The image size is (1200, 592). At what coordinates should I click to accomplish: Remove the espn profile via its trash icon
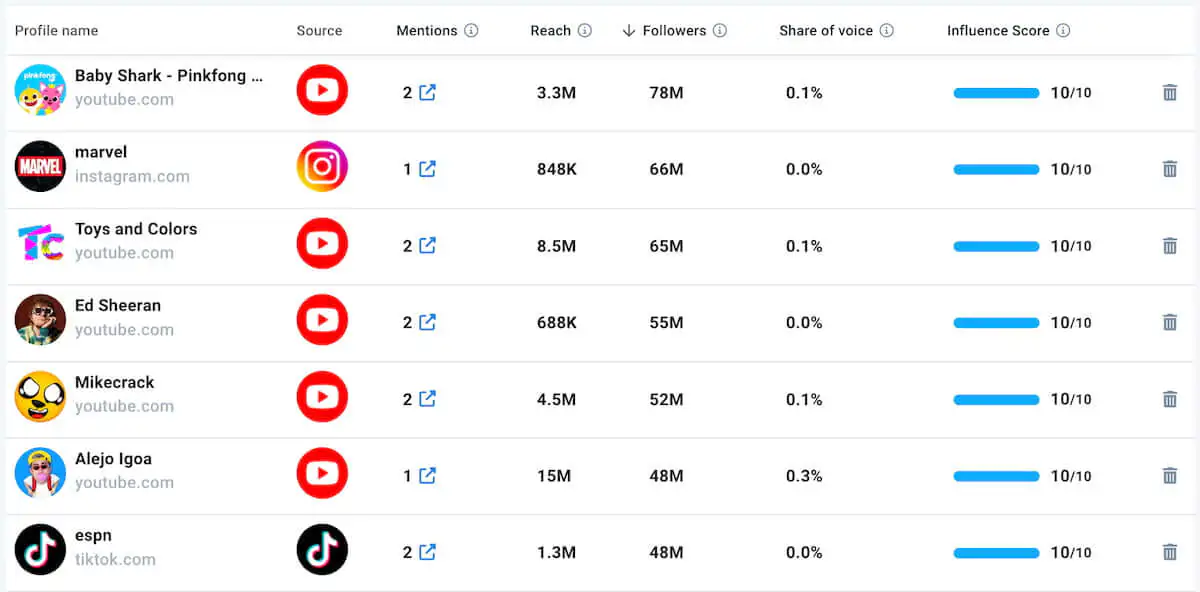[1170, 551]
